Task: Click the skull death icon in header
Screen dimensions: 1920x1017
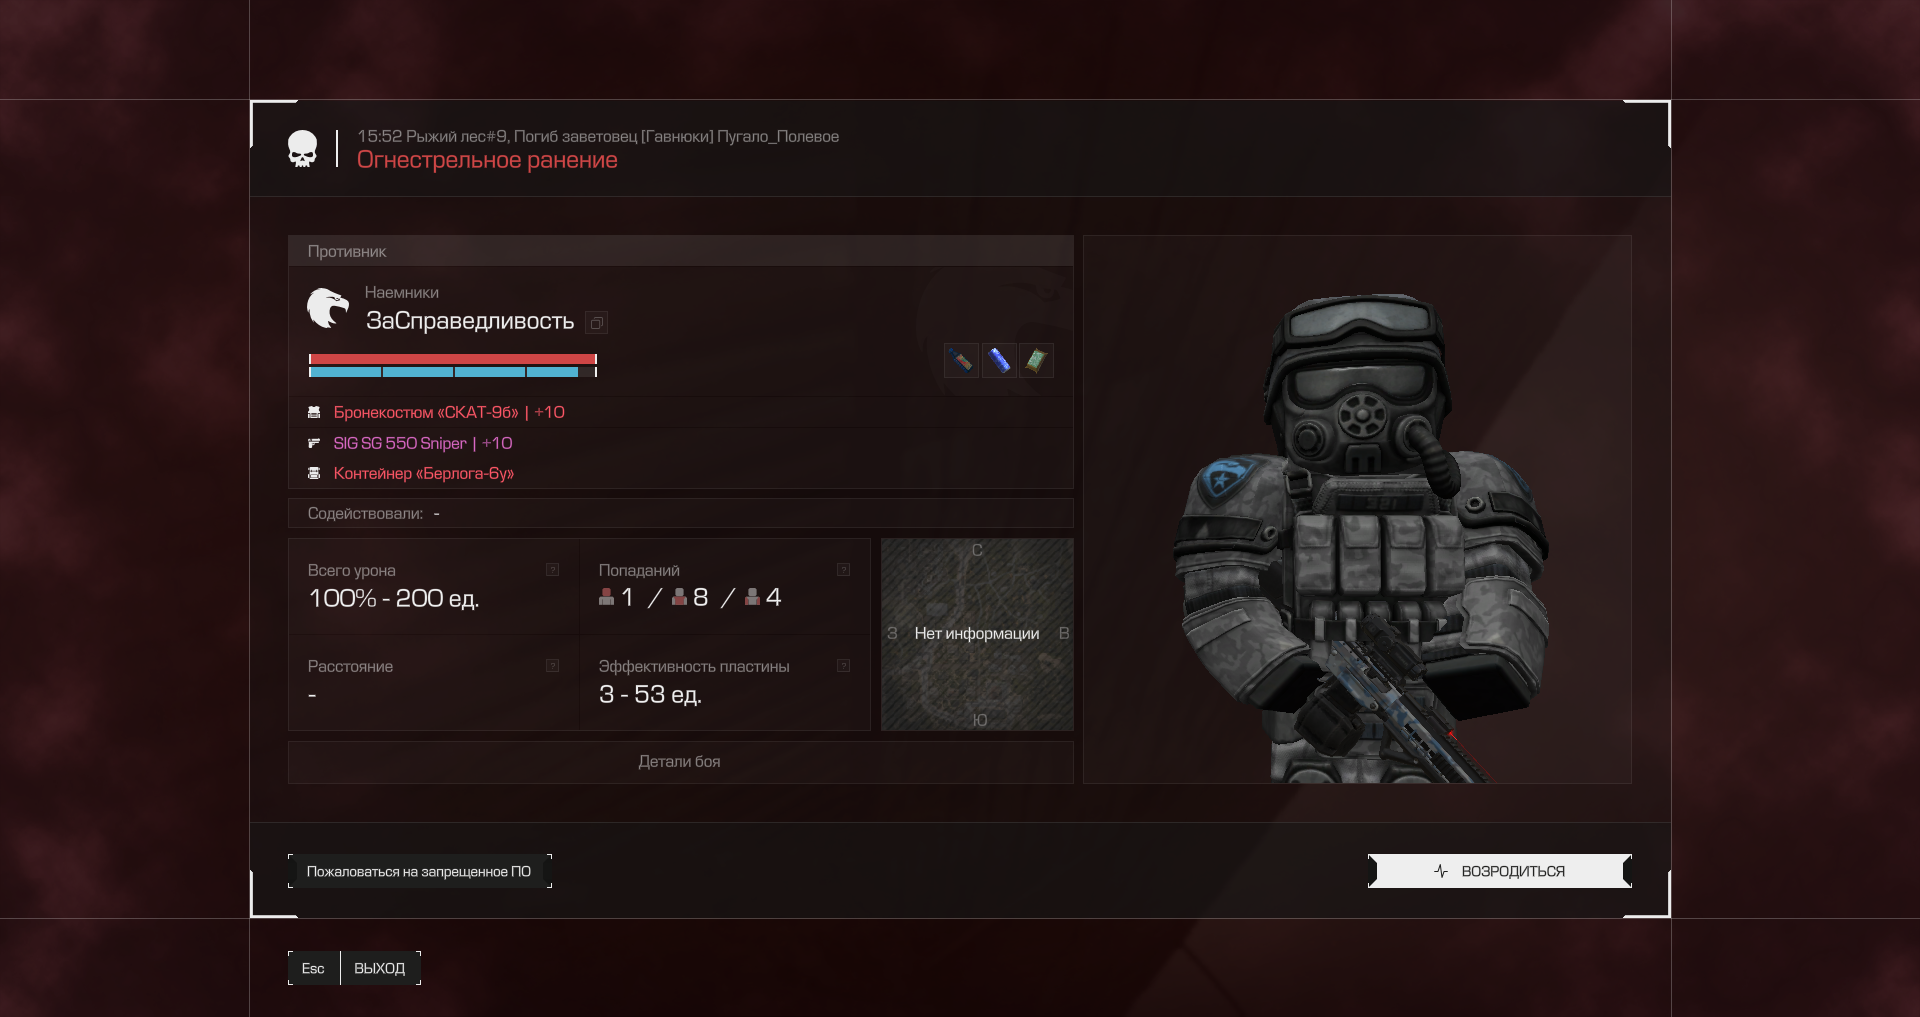Action: coord(302,149)
